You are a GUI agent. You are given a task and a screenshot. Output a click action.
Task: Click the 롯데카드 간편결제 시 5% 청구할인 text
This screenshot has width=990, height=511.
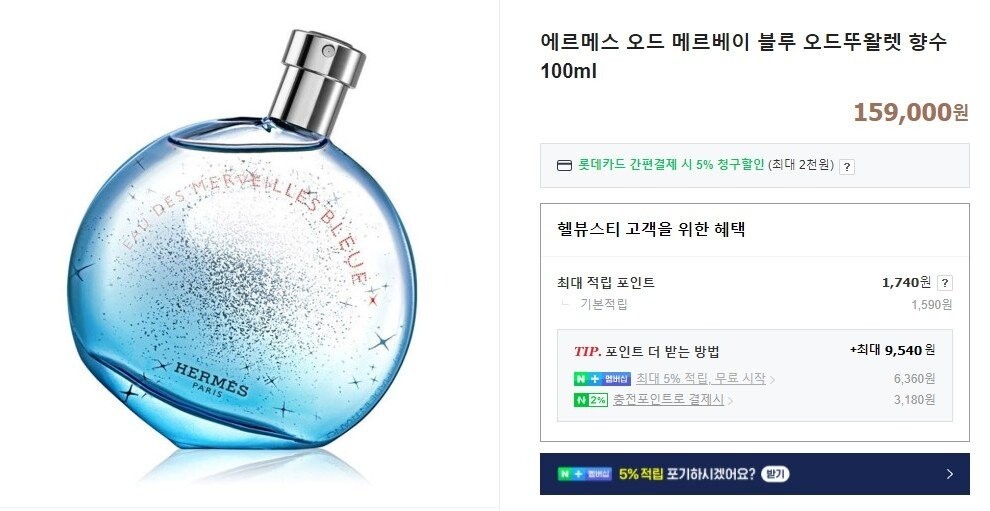(x=671, y=165)
